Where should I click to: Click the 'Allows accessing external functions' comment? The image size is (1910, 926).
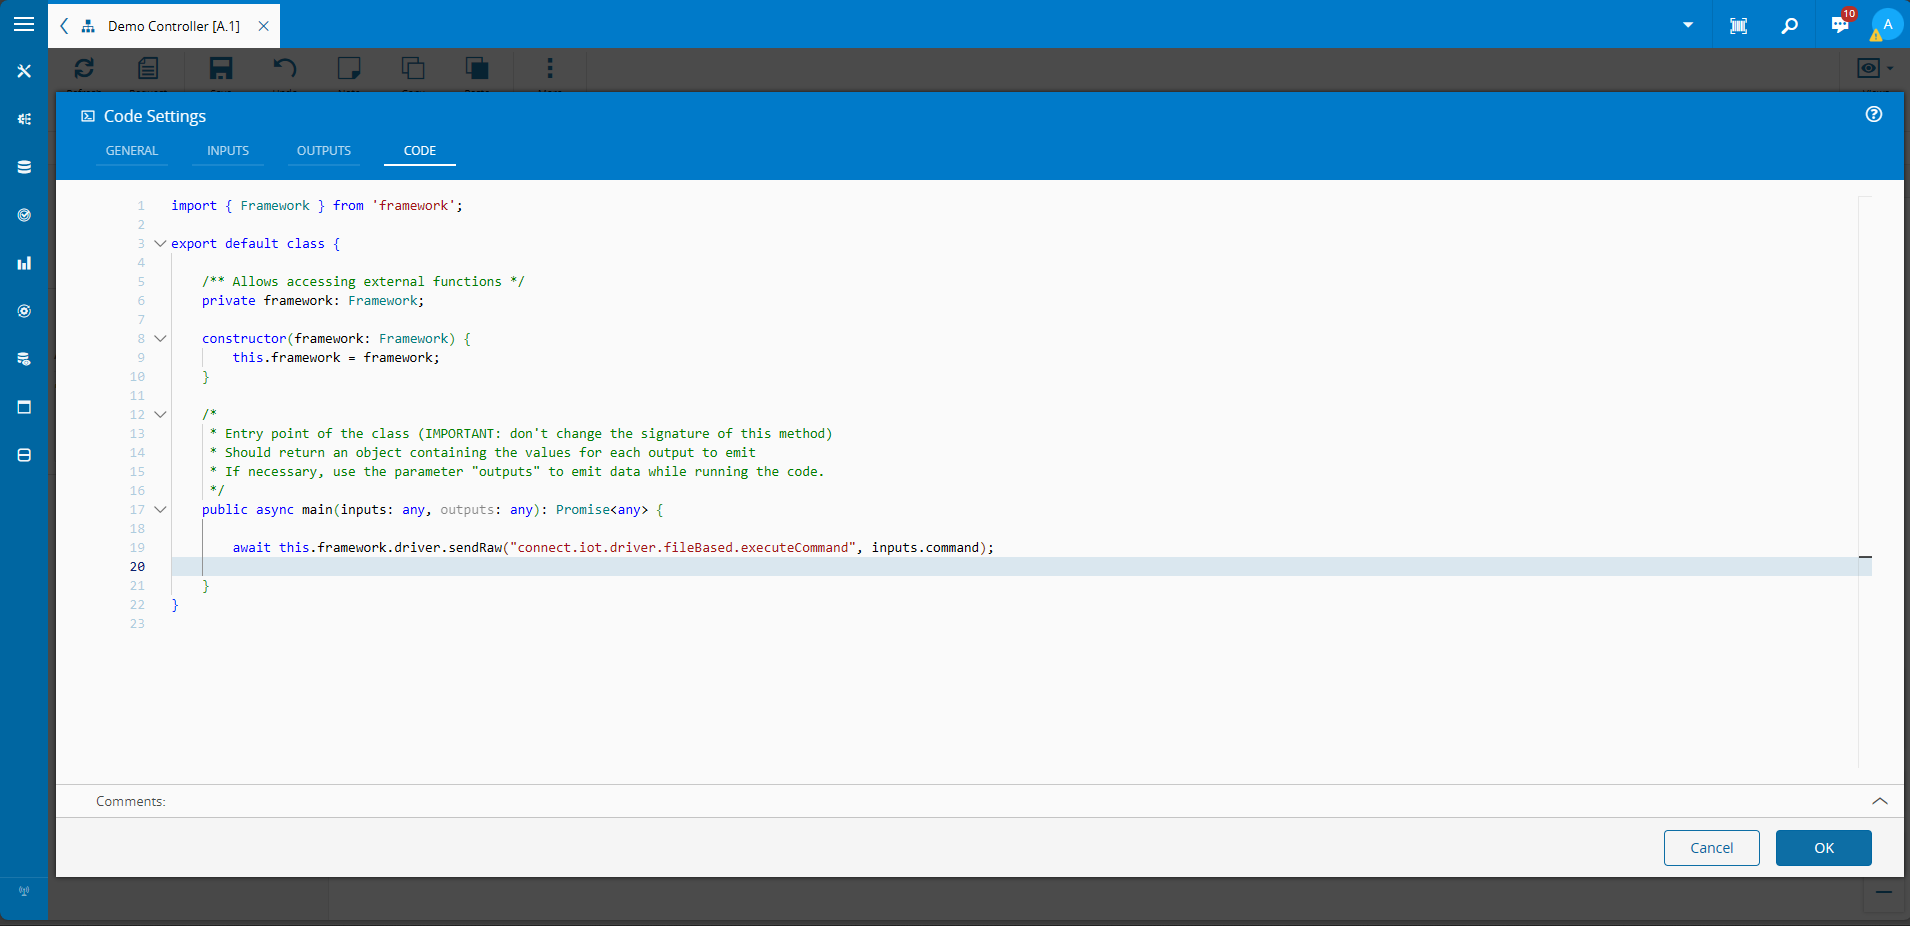363,282
